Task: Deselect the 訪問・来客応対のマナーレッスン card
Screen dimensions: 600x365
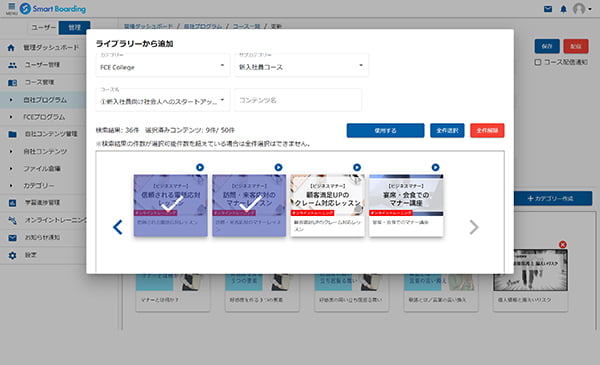Action: [249, 205]
